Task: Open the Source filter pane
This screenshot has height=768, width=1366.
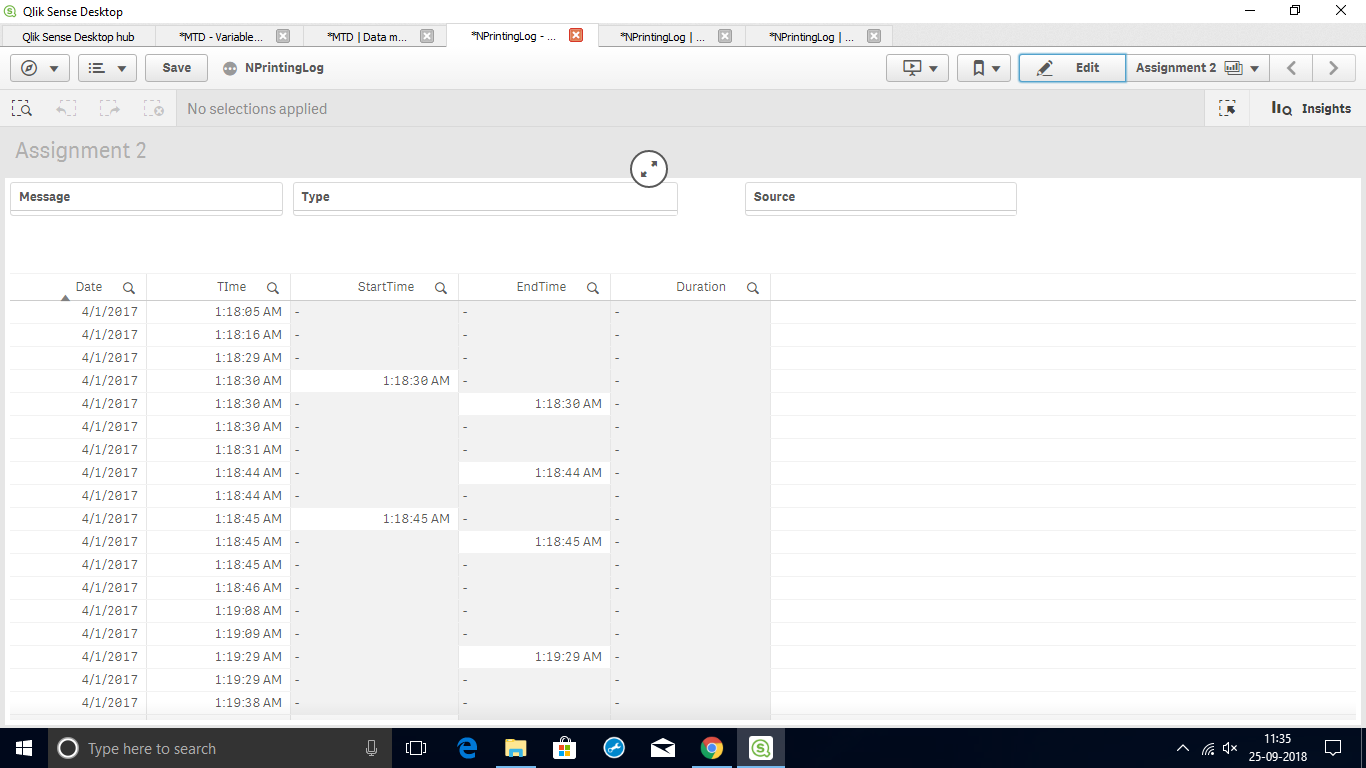Action: click(881, 197)
